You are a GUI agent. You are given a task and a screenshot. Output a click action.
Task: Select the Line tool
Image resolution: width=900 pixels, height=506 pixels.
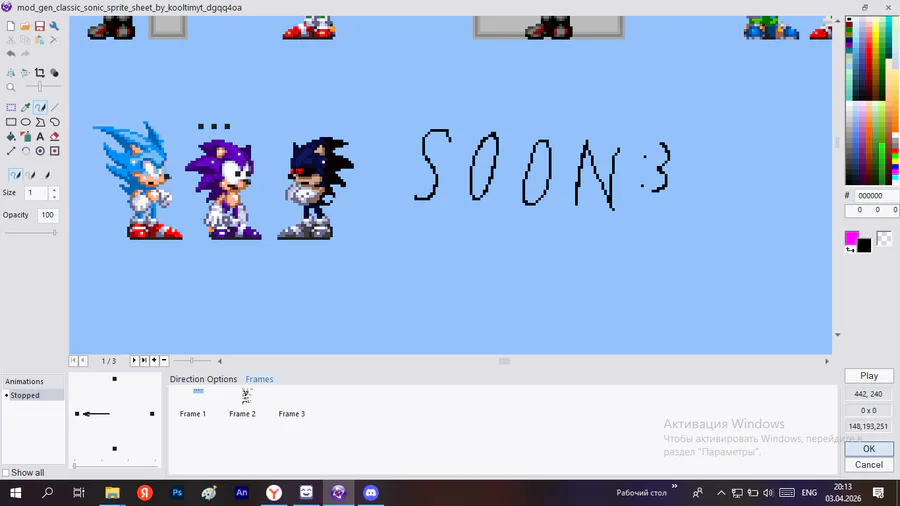click(54, 107)
